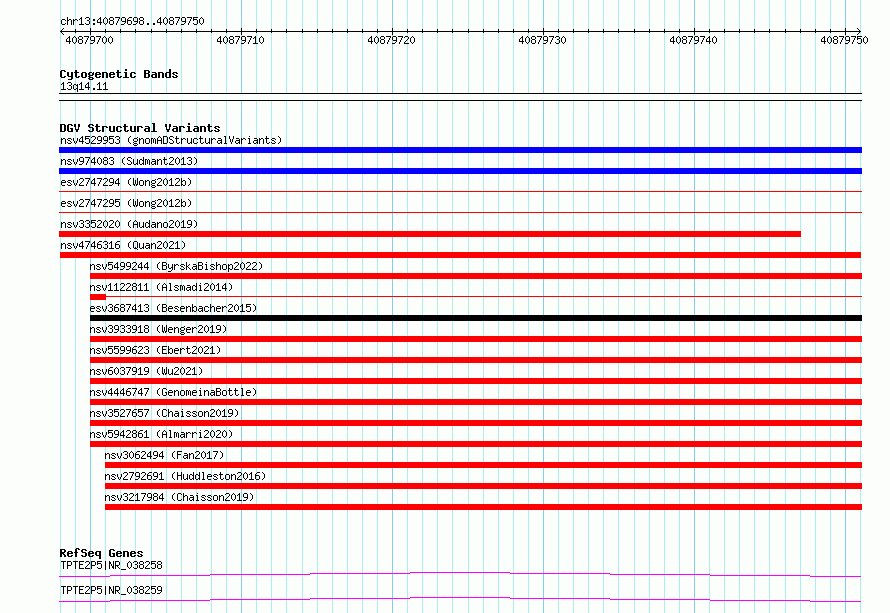Select the blue bar for nsv4529953
Screen dimensions: 890x613
(x=460, y=150)
